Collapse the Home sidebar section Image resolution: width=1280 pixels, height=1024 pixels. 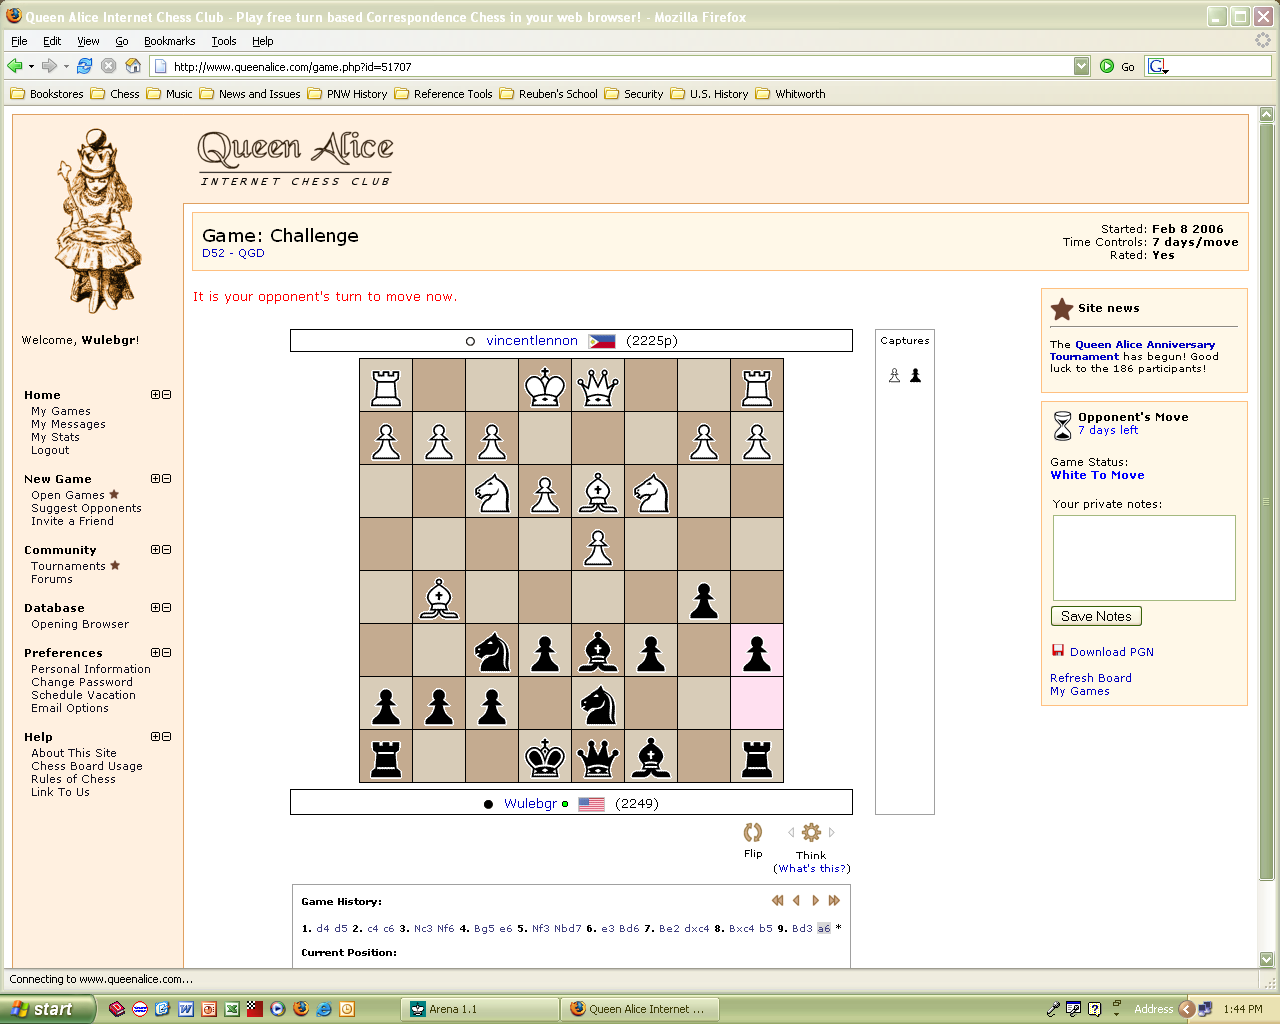(166, 395)
